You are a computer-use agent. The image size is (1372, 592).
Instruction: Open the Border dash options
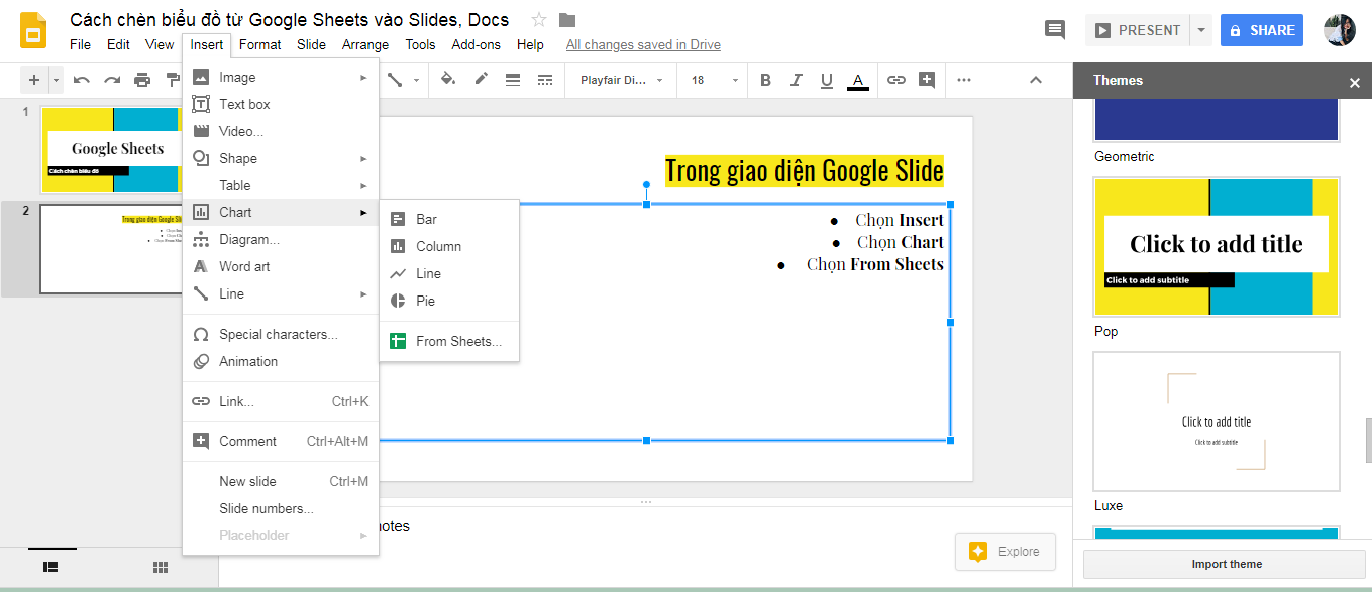[x=545, y=80]
